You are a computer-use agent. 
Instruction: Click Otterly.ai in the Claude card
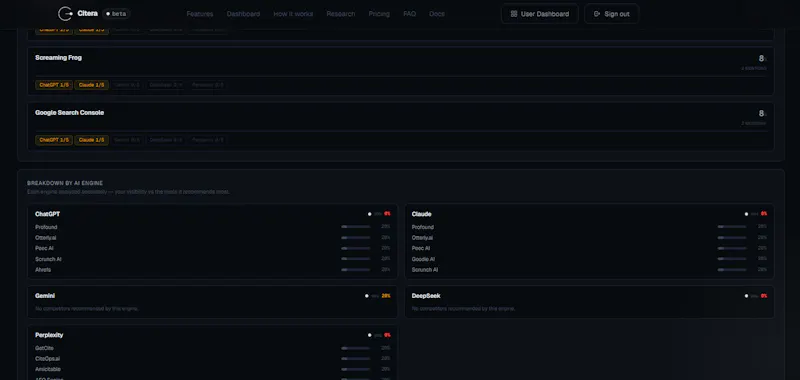click(422, 238)
